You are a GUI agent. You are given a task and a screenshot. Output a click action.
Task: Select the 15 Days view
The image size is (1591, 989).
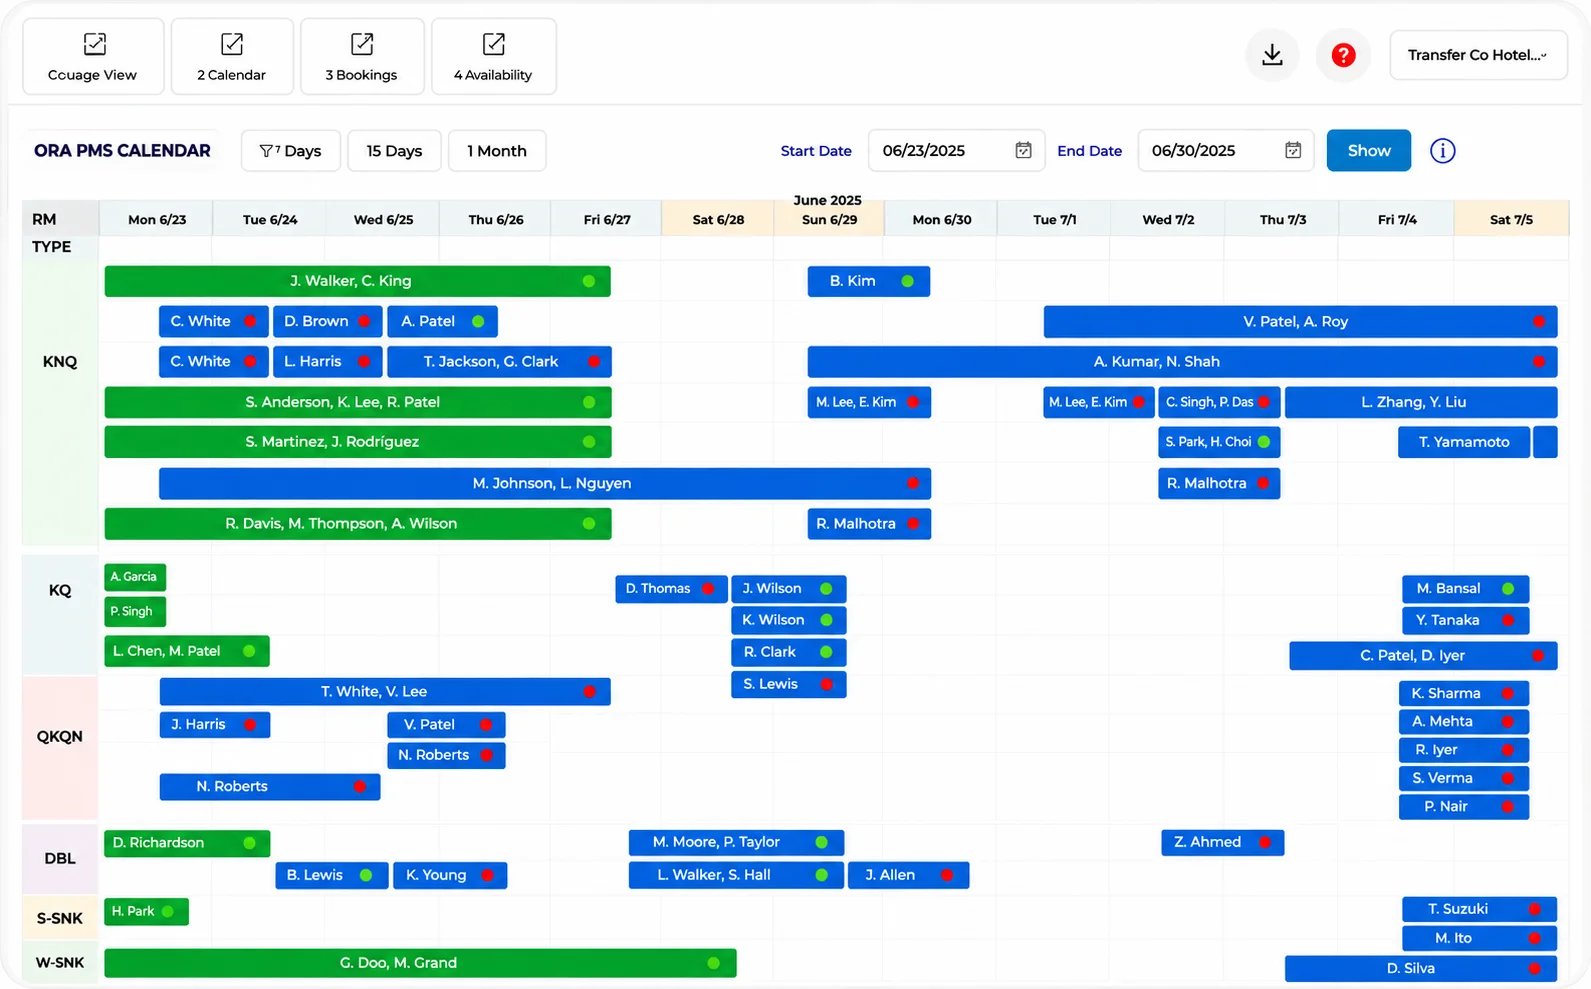pos(394,151)
